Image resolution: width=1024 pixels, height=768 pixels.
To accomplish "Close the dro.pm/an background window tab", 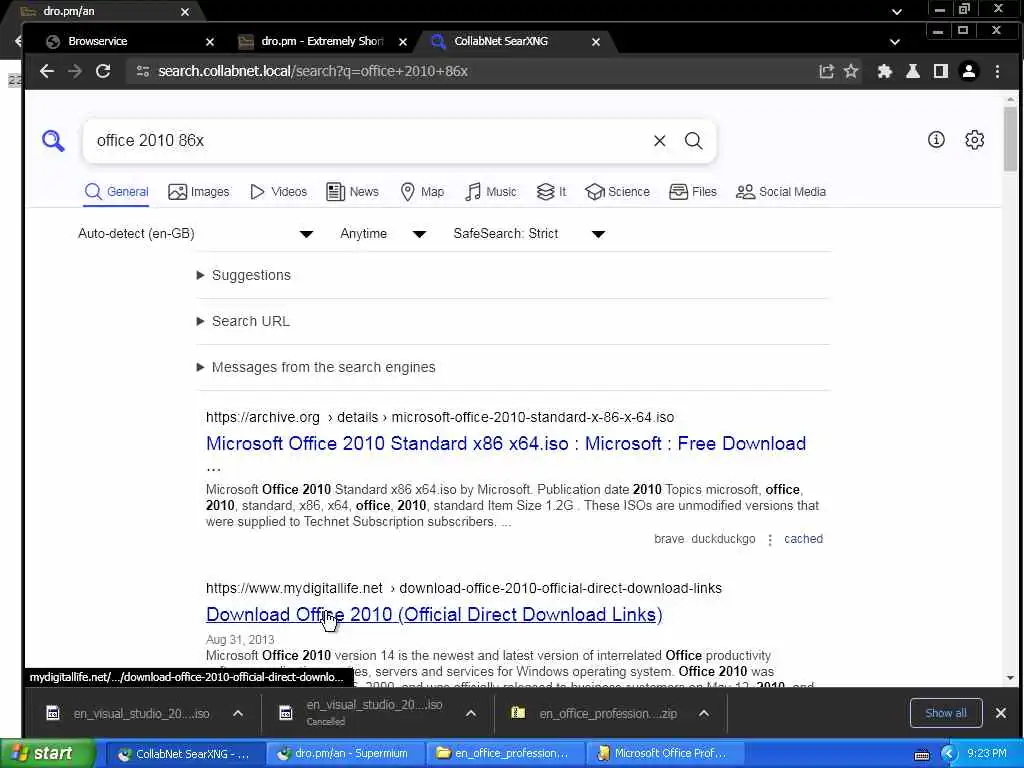I will click(185, 12).
